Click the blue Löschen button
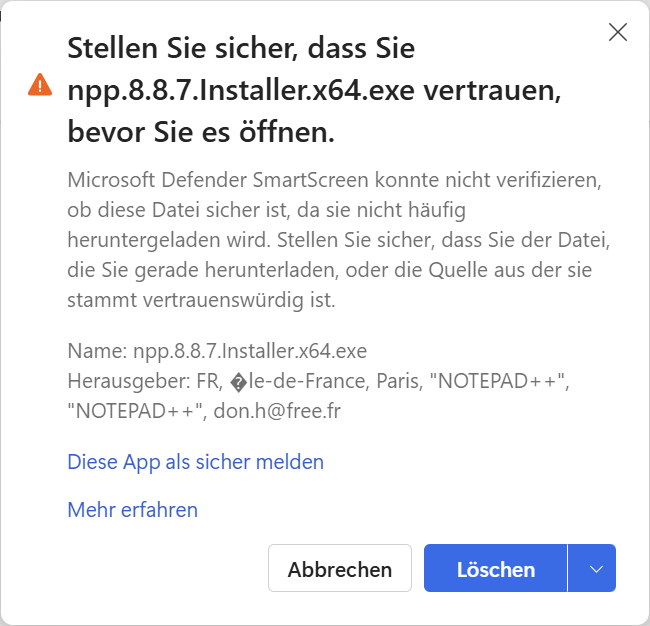Image resolution: width=650 pixels, height=626 pixels. 495,569
